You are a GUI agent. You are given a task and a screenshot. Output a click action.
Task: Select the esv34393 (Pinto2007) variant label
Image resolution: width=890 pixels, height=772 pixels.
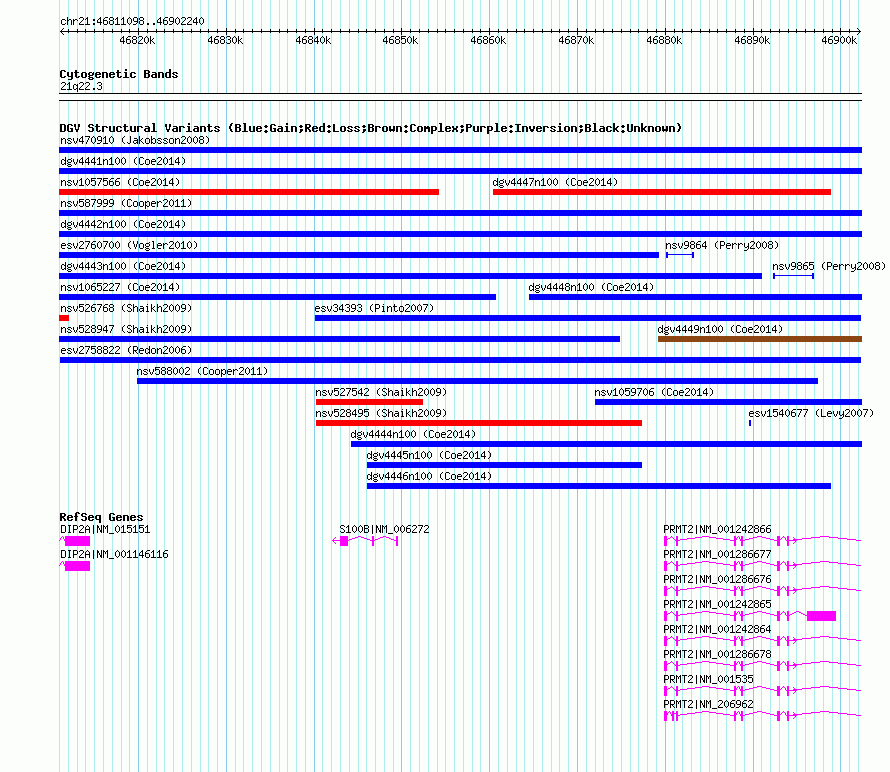[374, 308]
